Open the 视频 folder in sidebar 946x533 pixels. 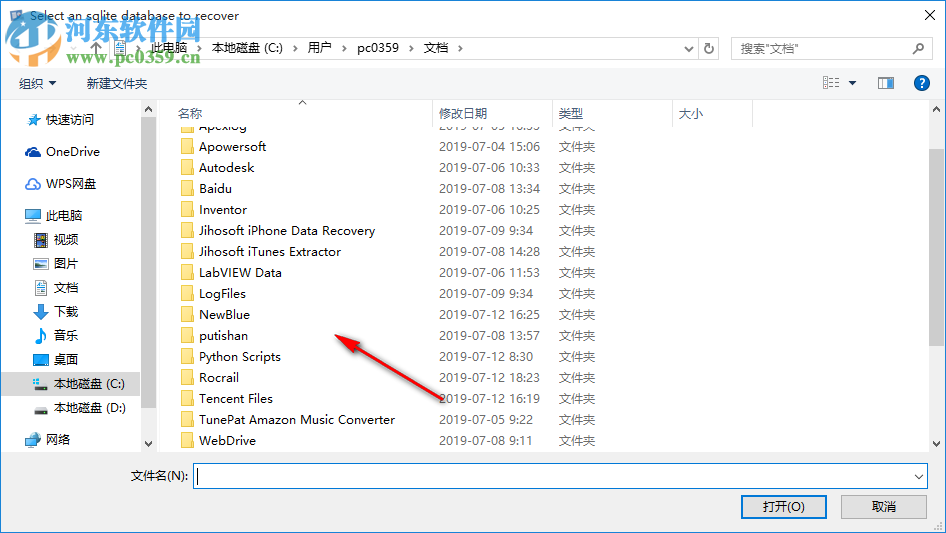tap(65, 240)
